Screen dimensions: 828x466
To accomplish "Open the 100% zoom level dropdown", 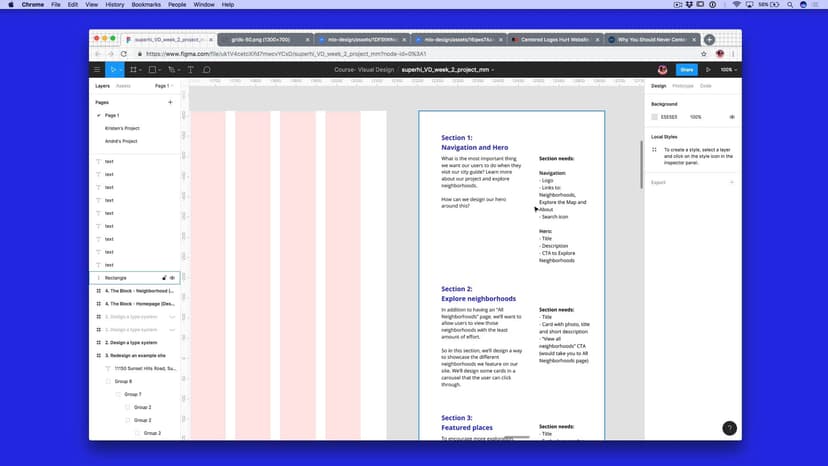I will click(728, 70).
